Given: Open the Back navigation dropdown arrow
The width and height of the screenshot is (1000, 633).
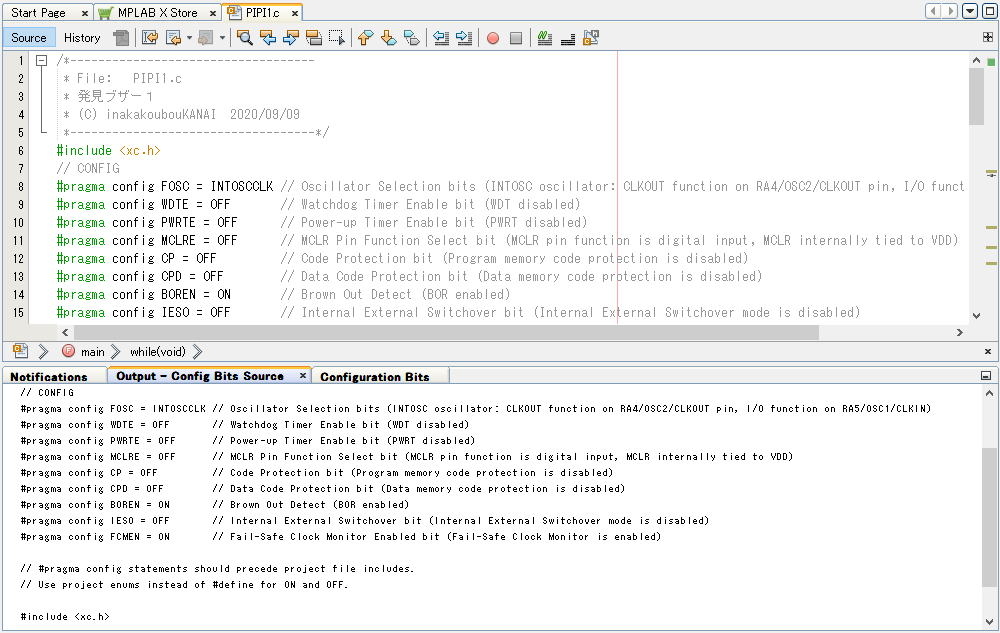Looking at the screenshot, I should point(189,38).
